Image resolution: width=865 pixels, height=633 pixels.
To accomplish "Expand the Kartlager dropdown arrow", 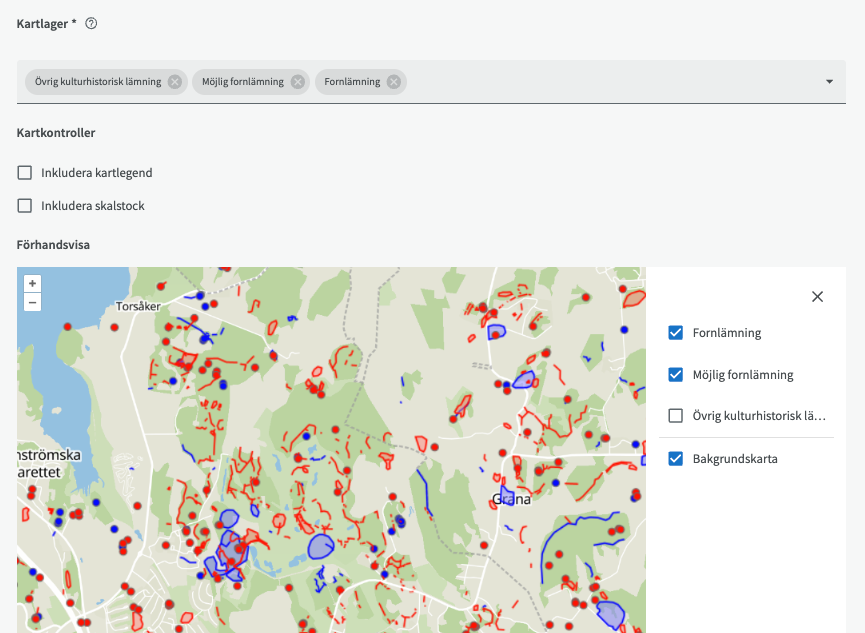I will pos(829,82).
